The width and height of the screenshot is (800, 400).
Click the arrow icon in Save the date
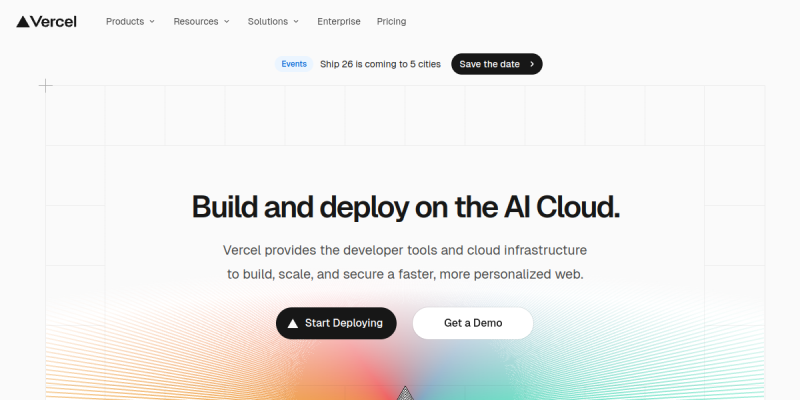[532, 64]
